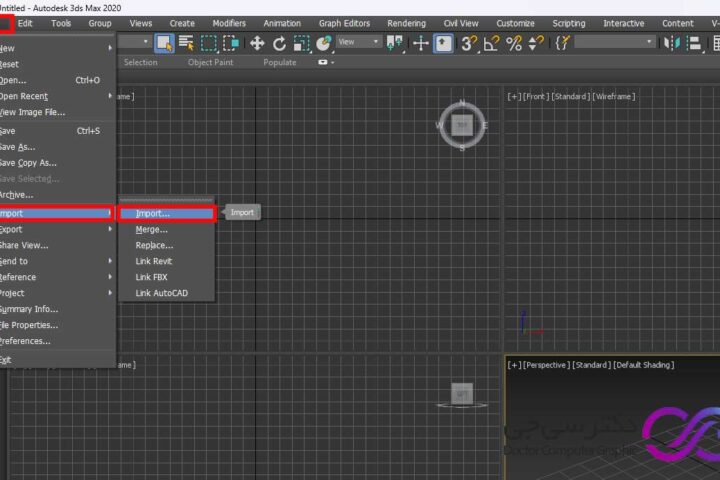
Task: Click the ribbon minimize toggle icon
Action: click(x=325, y=62)
